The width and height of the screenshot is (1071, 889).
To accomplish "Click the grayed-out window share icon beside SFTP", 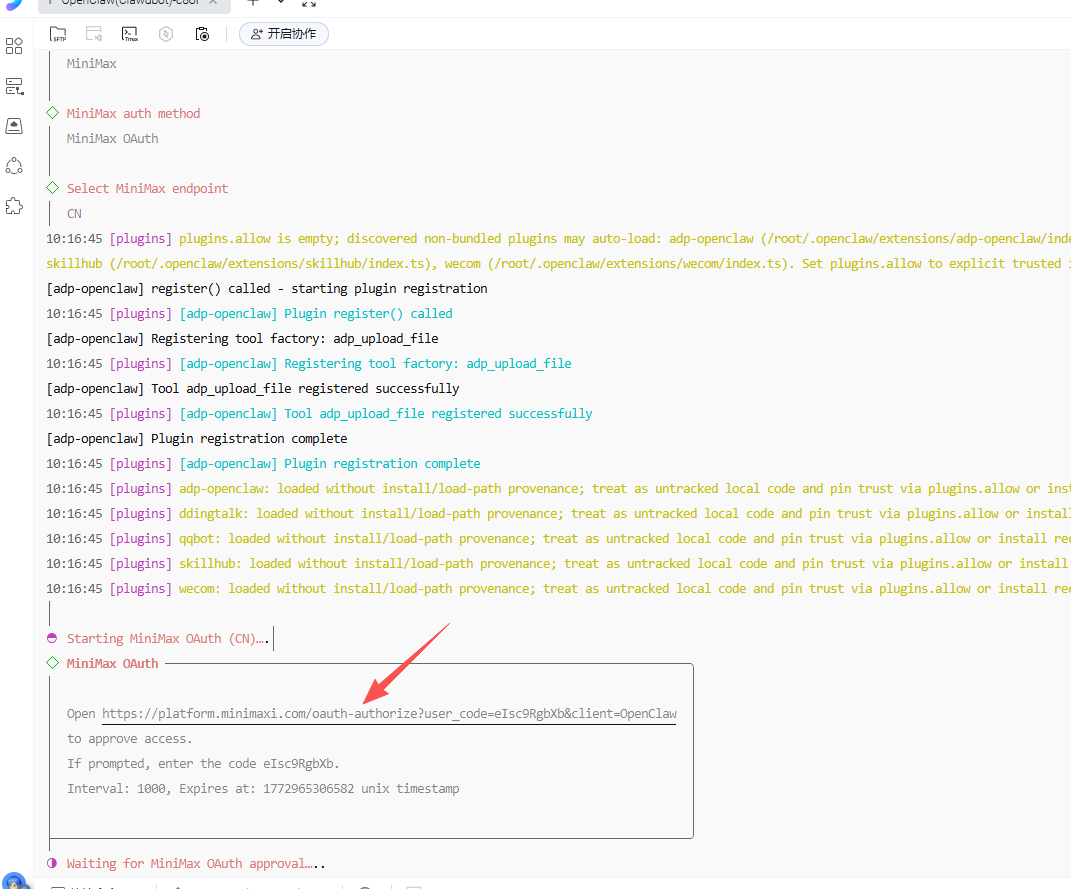I will point(94,34).
